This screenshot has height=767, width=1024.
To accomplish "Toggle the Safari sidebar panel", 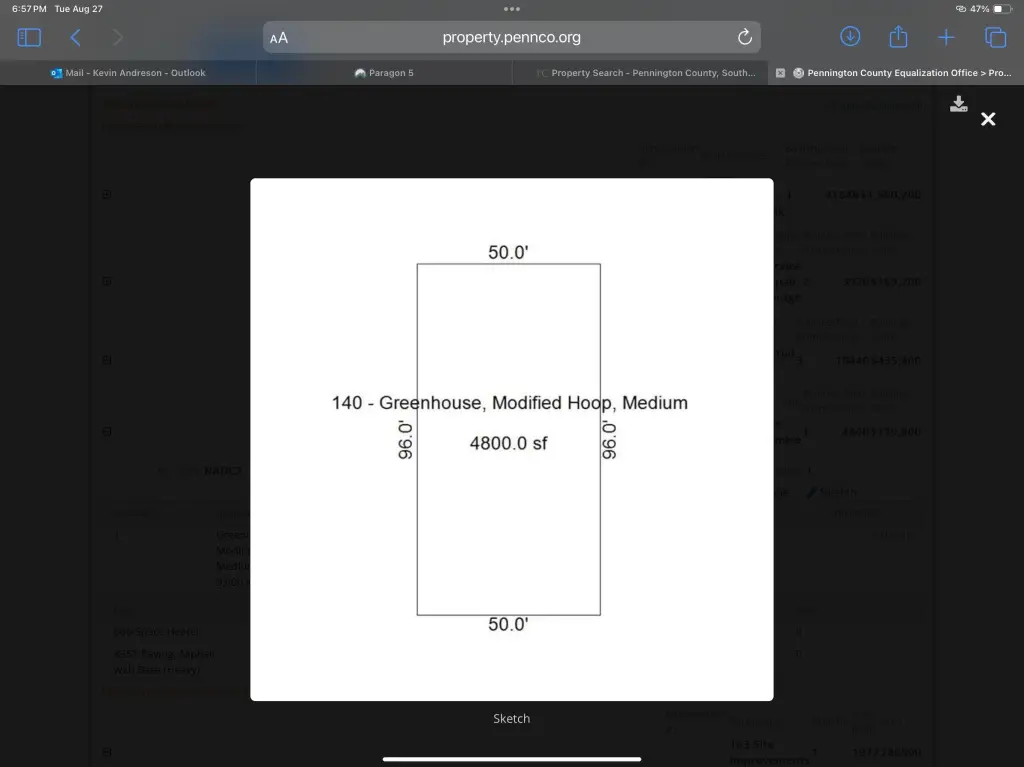I will (29, 38).
